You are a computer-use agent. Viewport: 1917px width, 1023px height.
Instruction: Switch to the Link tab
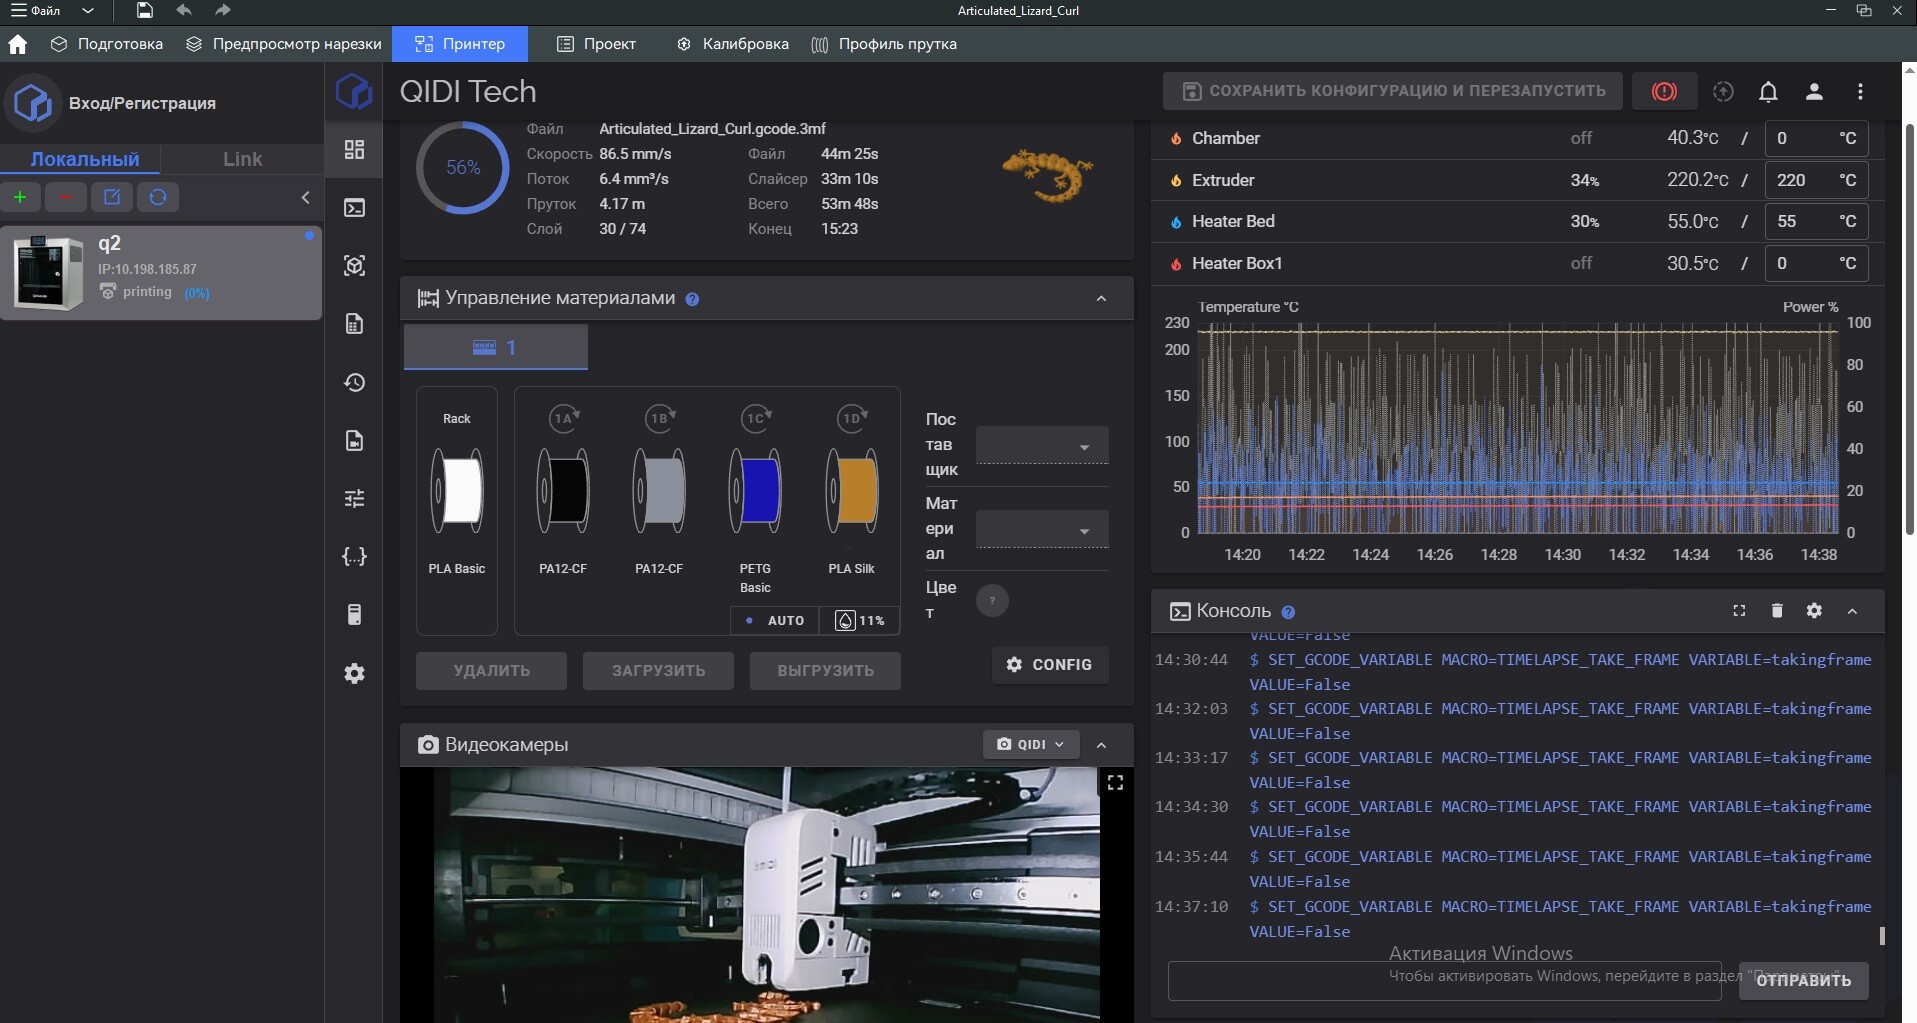coord(242,159)
